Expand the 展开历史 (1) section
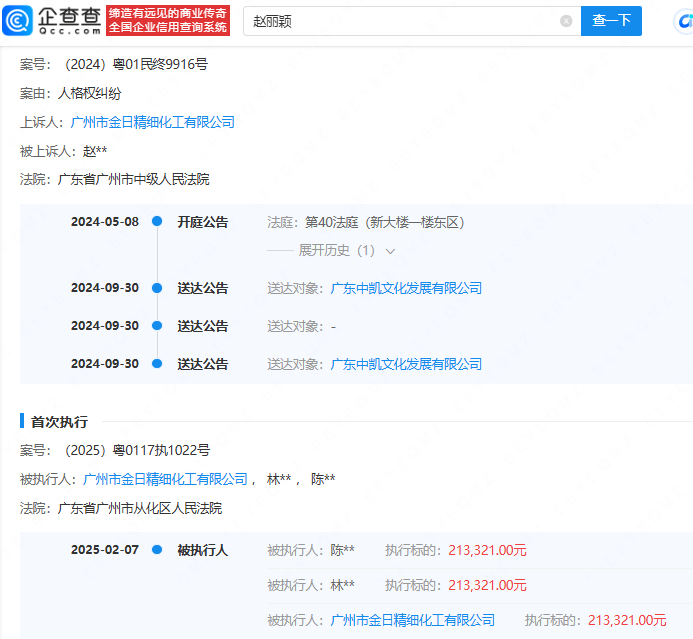 point(336,251)
